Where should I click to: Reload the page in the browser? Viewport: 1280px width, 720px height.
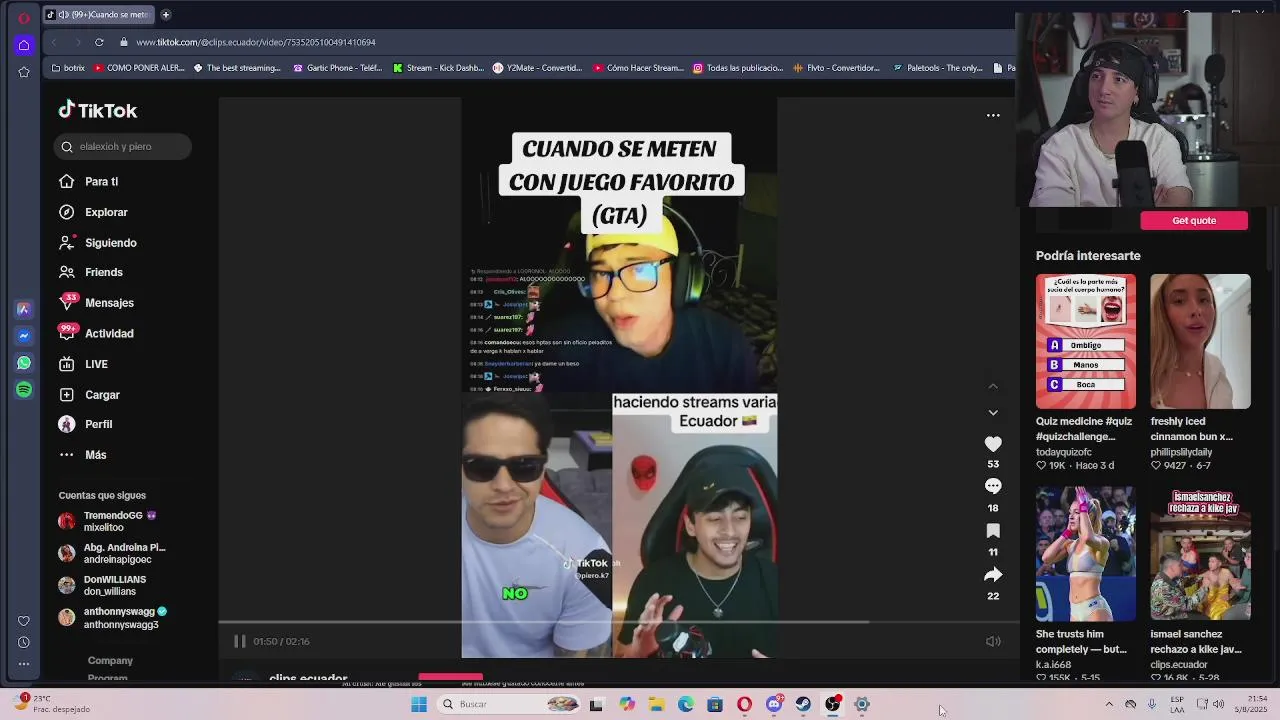[x=99, y=42]
